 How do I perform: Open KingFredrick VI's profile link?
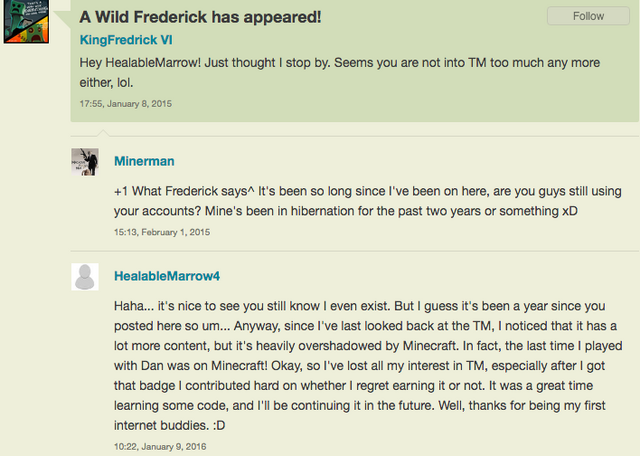pyautogui.click(x=126, y=40)
